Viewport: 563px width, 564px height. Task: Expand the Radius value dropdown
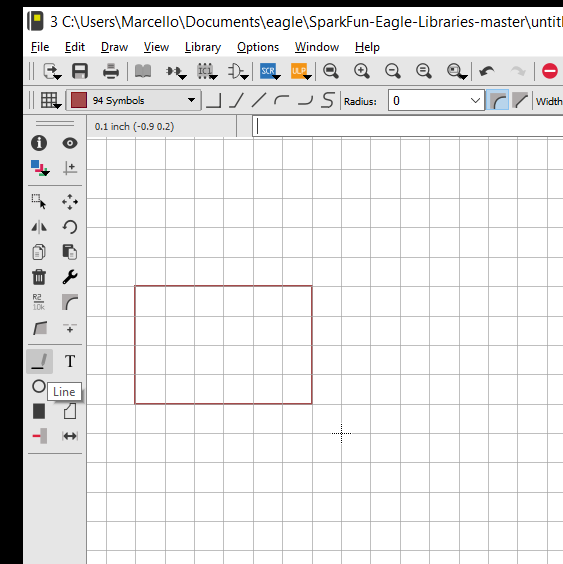click(475, 101)
